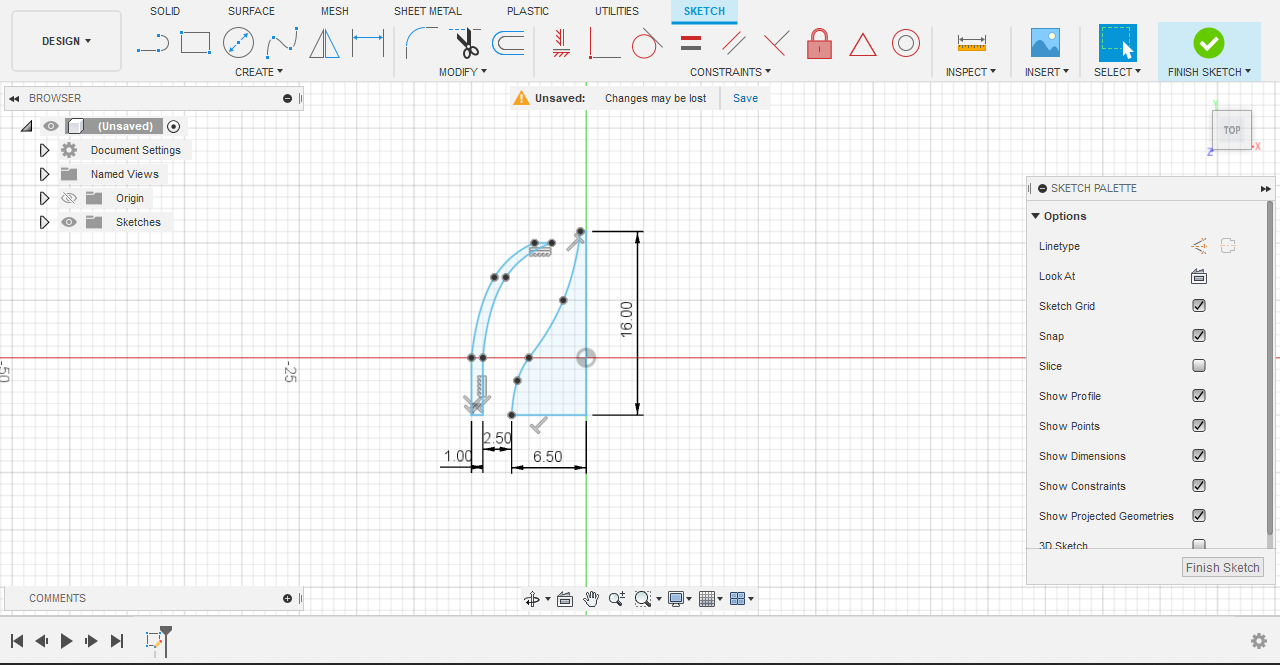Image resolution: width=1280 pixels, height=665 pixels.
Task: Expand the Sketches tree node
Action: point(44,222)
